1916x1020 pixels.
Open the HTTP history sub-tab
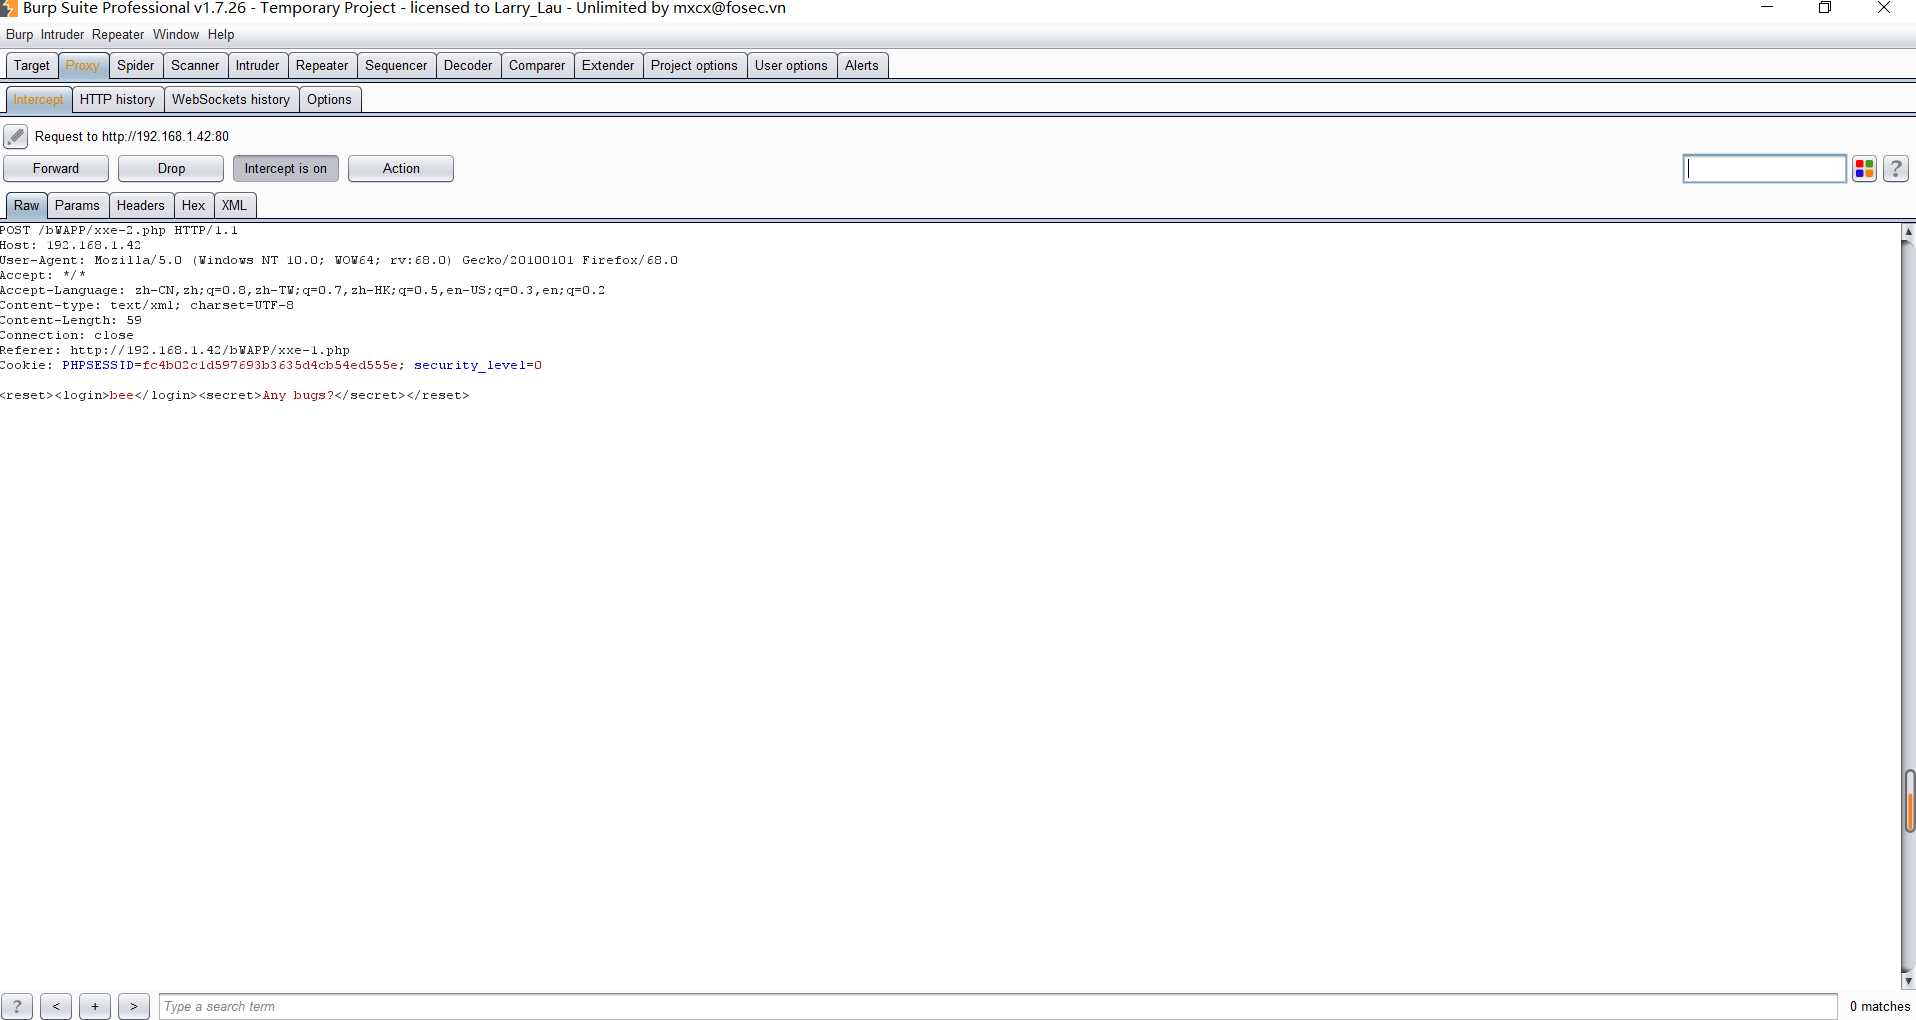click(x=117, y=100)
